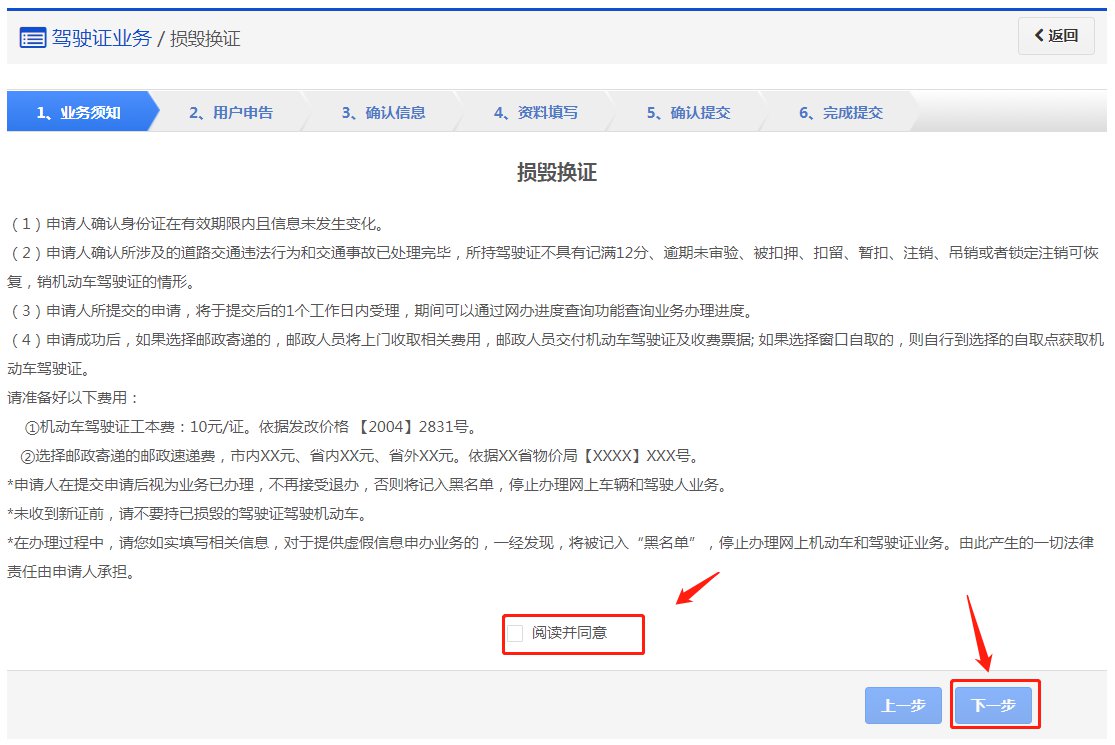
Task: Select step 4、资料填写
Action: [535, 112]
